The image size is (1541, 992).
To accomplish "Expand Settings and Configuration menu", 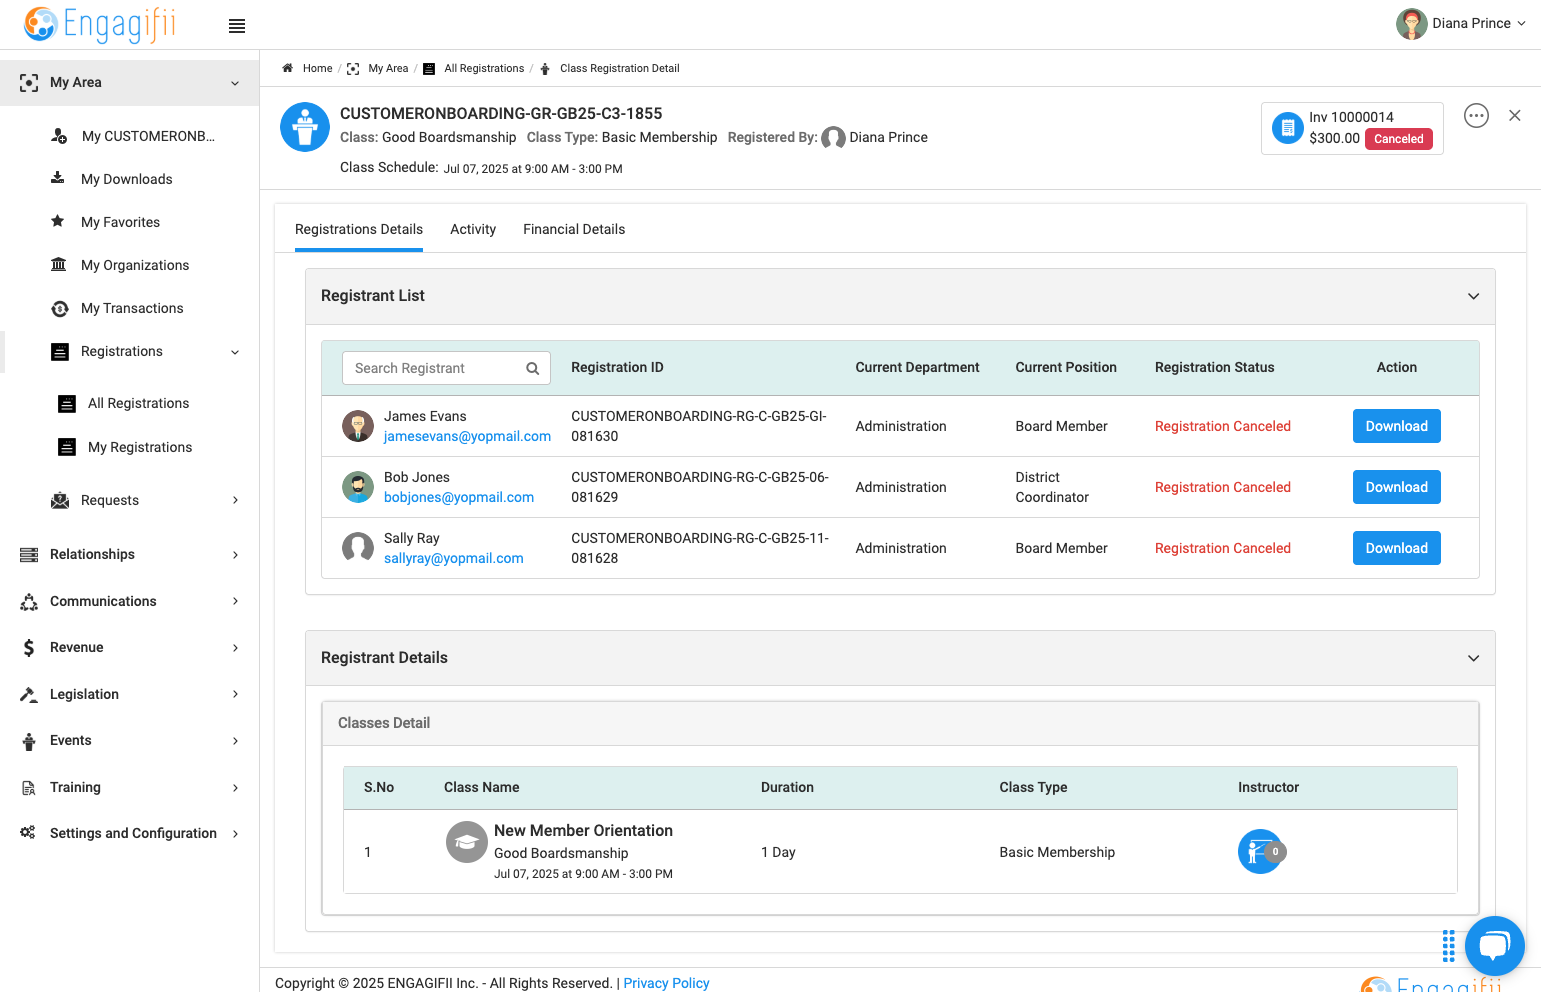I will [235, 834].
